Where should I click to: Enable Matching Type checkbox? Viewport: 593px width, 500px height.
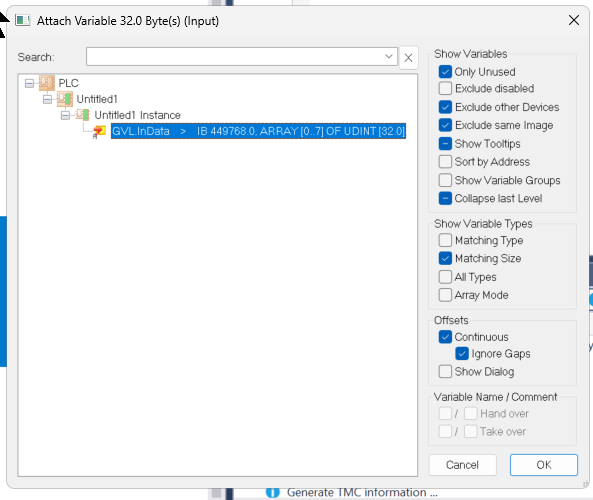[445, 240]
